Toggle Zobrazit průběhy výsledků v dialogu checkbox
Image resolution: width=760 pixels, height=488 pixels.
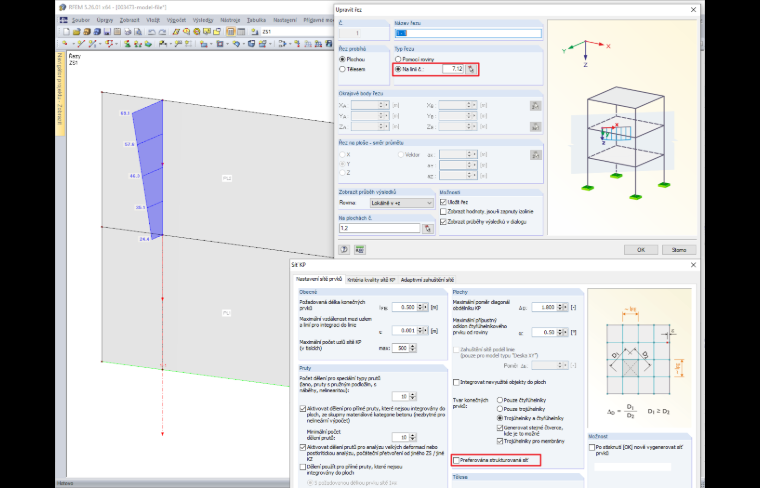point(443,221)
